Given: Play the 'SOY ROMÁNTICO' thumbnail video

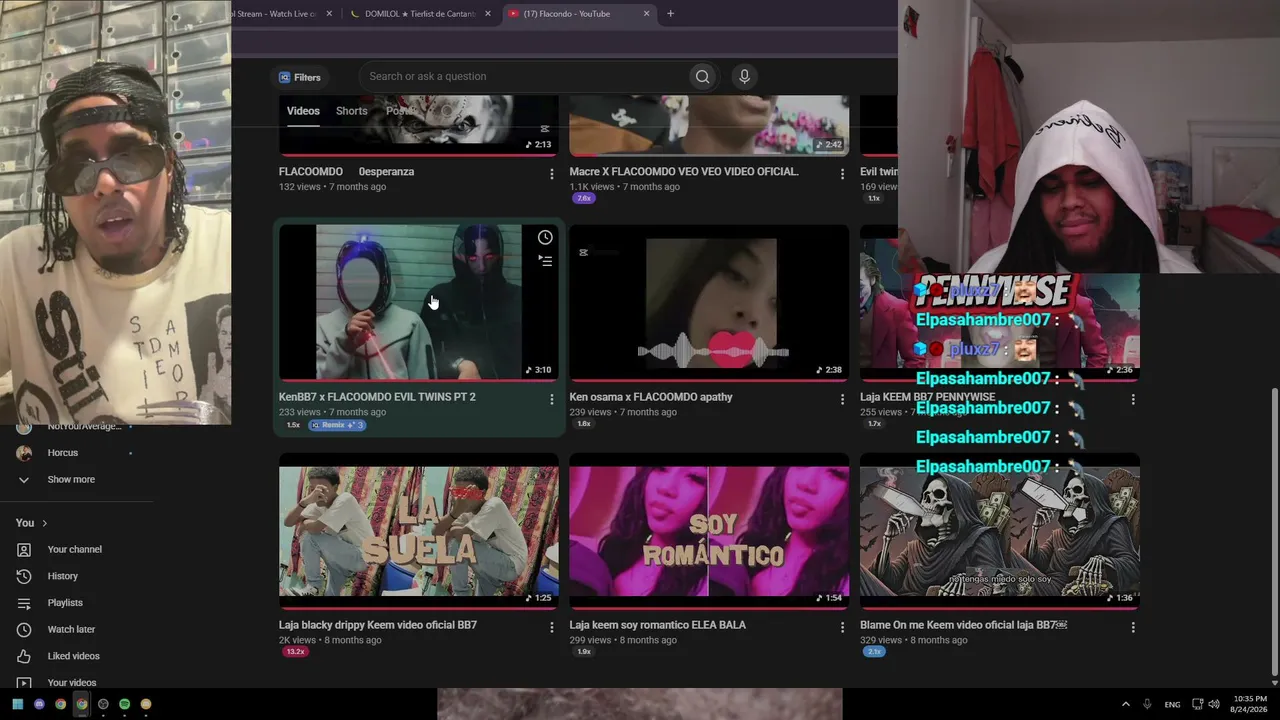Looking at the screenshot, I should [x=709, y=530].
